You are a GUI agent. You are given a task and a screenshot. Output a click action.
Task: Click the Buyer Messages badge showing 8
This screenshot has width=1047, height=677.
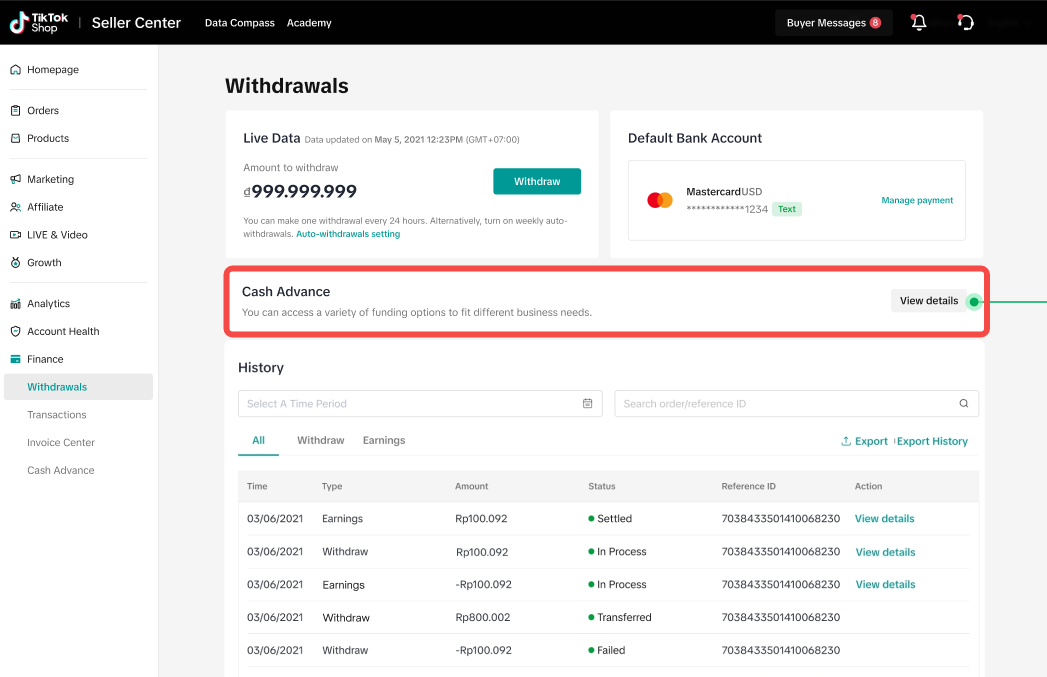click(875, 23)
